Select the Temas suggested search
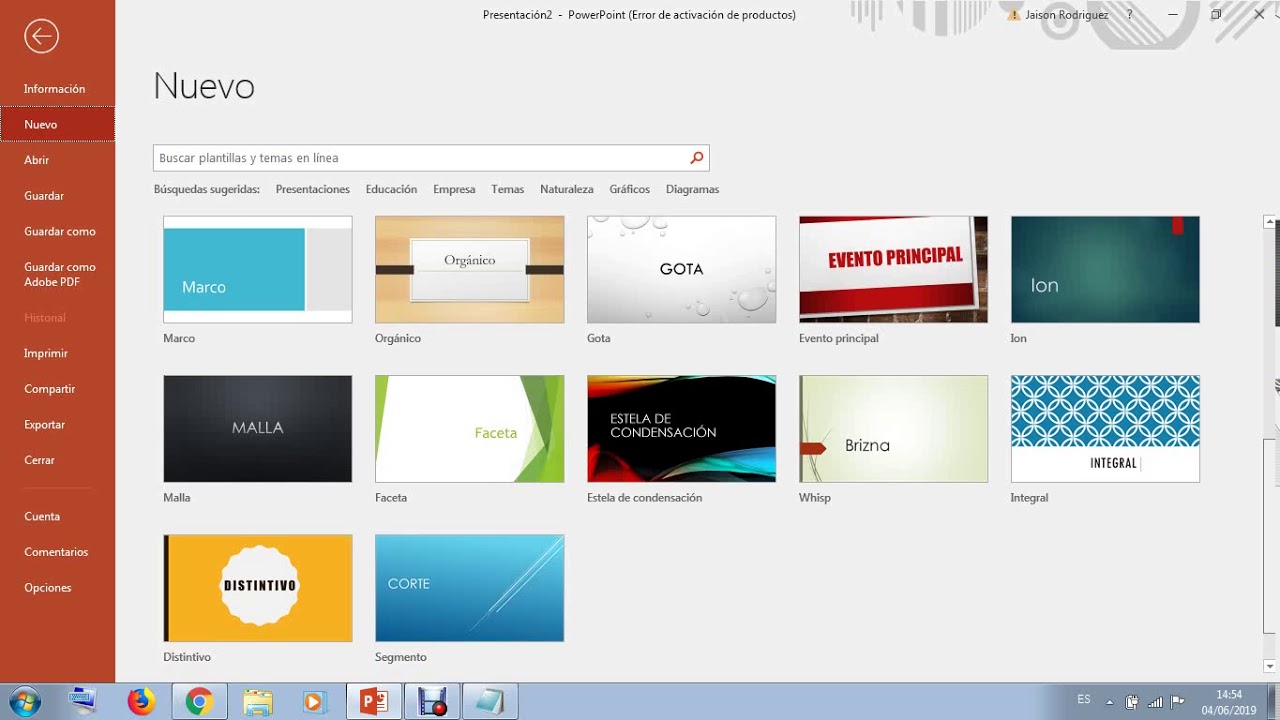Viewport: 1280px width, 720px height. coord(507,189)
